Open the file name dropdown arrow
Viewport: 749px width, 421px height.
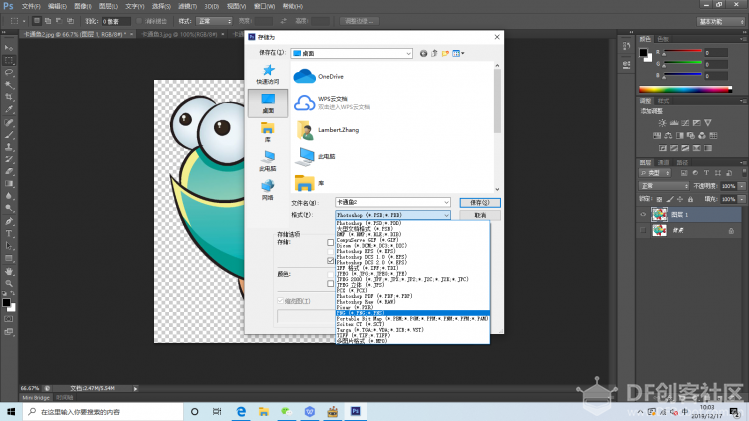[x=446, y=203]
